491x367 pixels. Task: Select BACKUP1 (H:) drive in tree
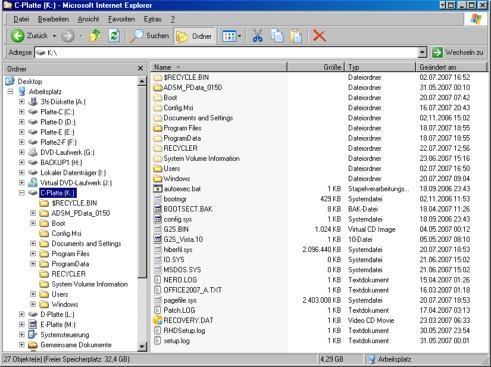click(x=61, y=162)
